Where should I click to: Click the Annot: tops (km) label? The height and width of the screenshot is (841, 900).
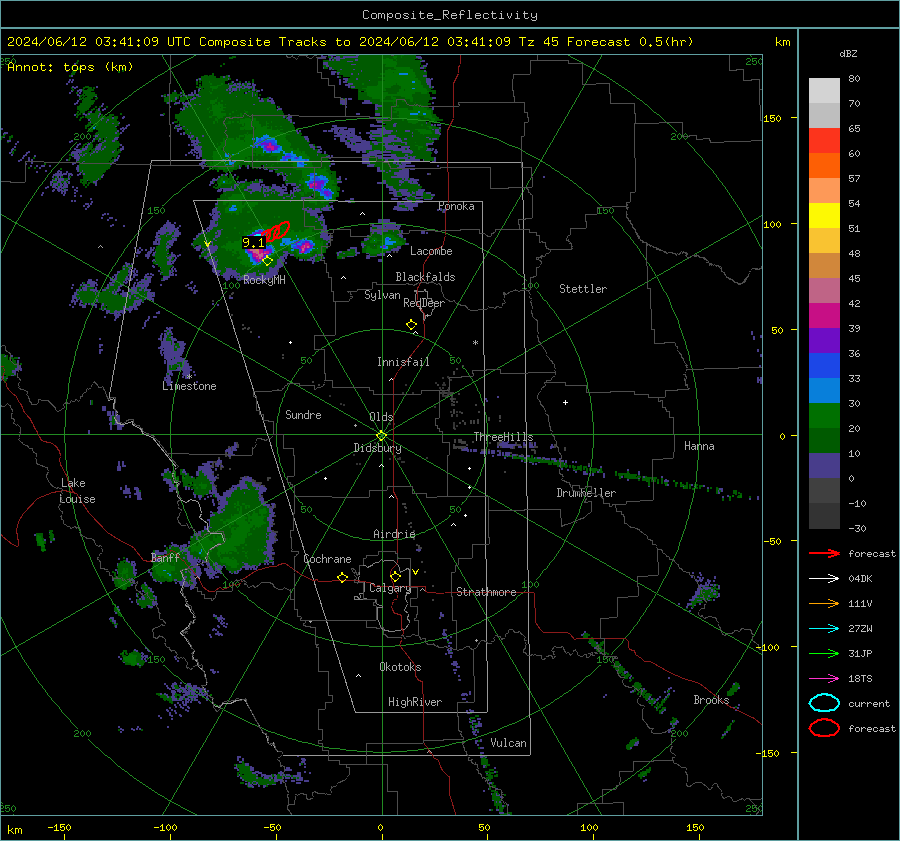tap(71, 67)
